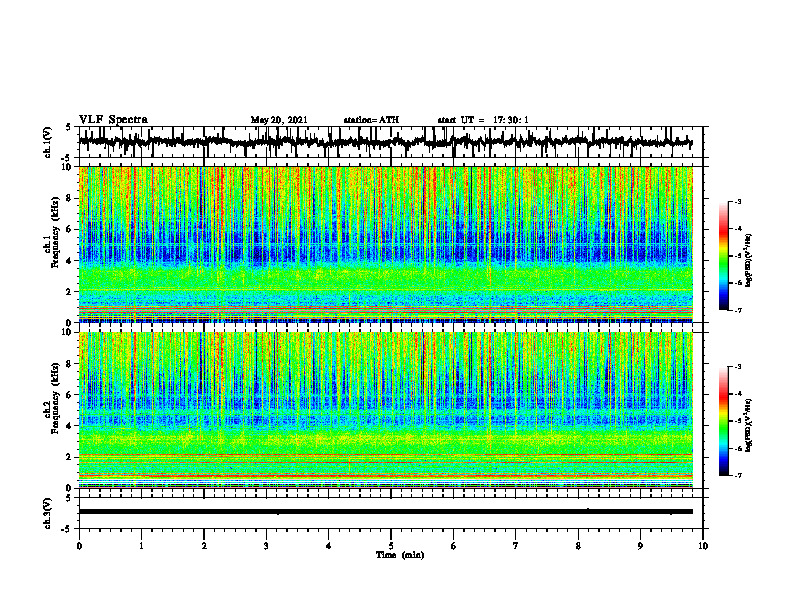
Task: Click the "station= ATH" header label
Action: 371,120
